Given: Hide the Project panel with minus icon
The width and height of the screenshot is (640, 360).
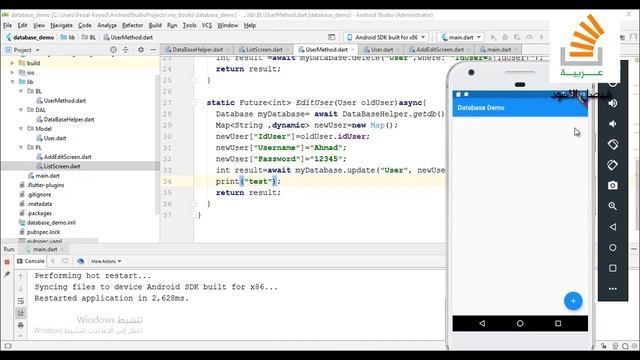Looking at the screenshot, I should coord(153,50).
